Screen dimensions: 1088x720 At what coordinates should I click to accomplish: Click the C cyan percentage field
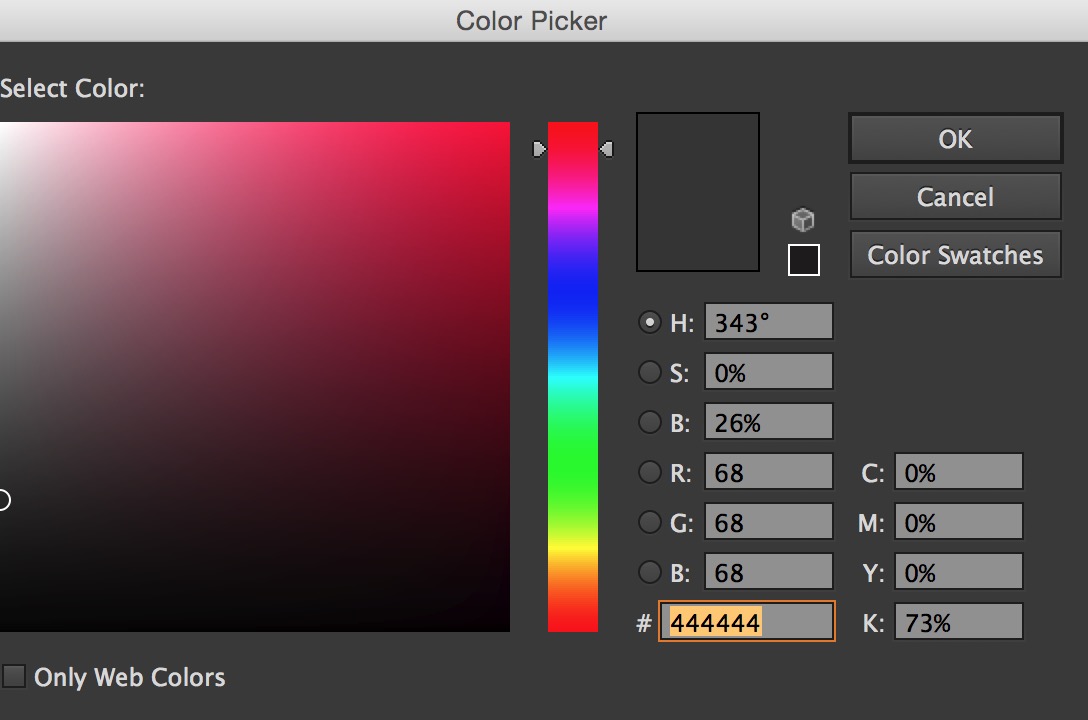959,472
